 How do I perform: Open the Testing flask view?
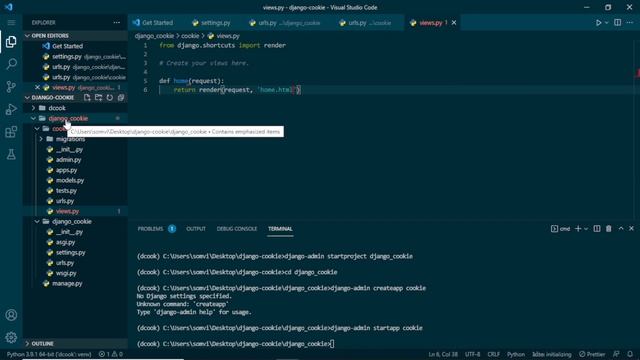pos(11,154)
